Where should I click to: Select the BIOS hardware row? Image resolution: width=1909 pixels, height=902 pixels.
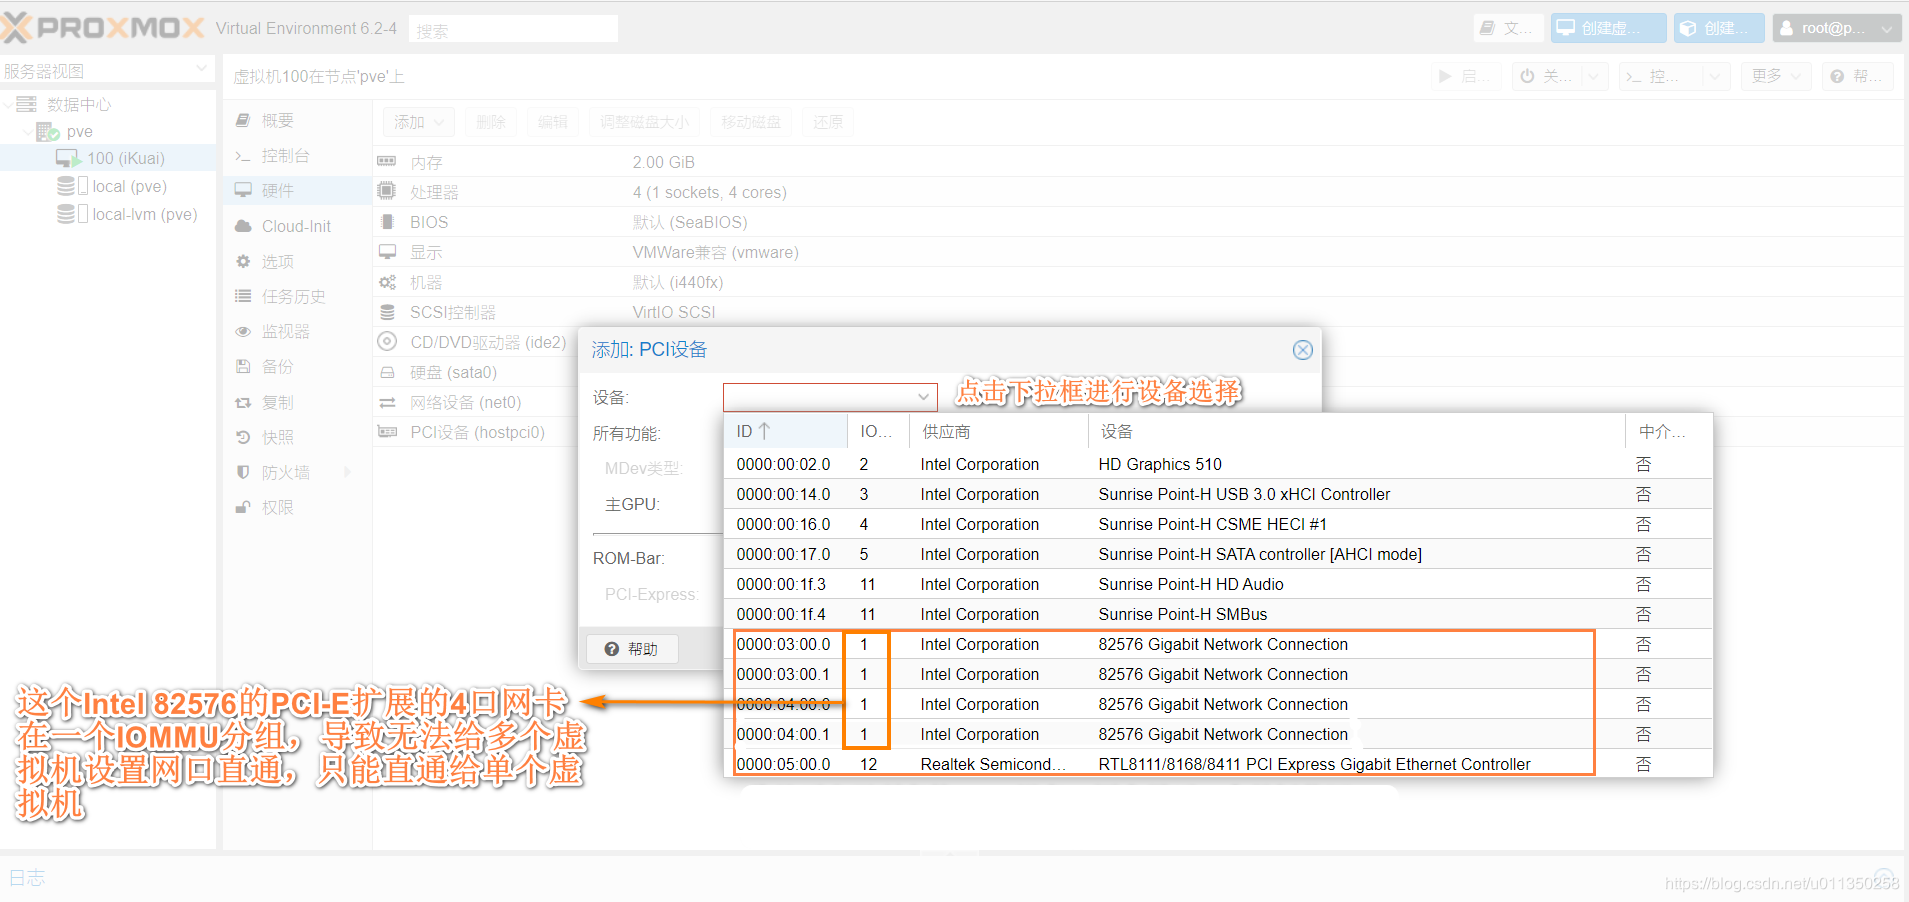coord(1139,222)
